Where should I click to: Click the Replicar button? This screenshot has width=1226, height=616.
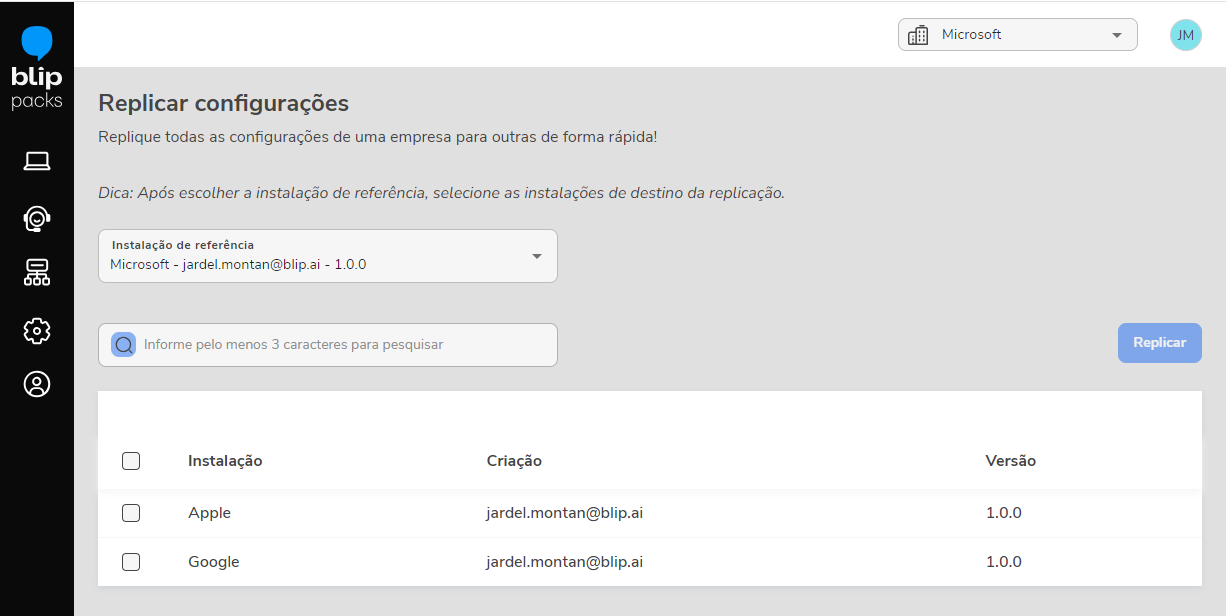coord(1160,343)
